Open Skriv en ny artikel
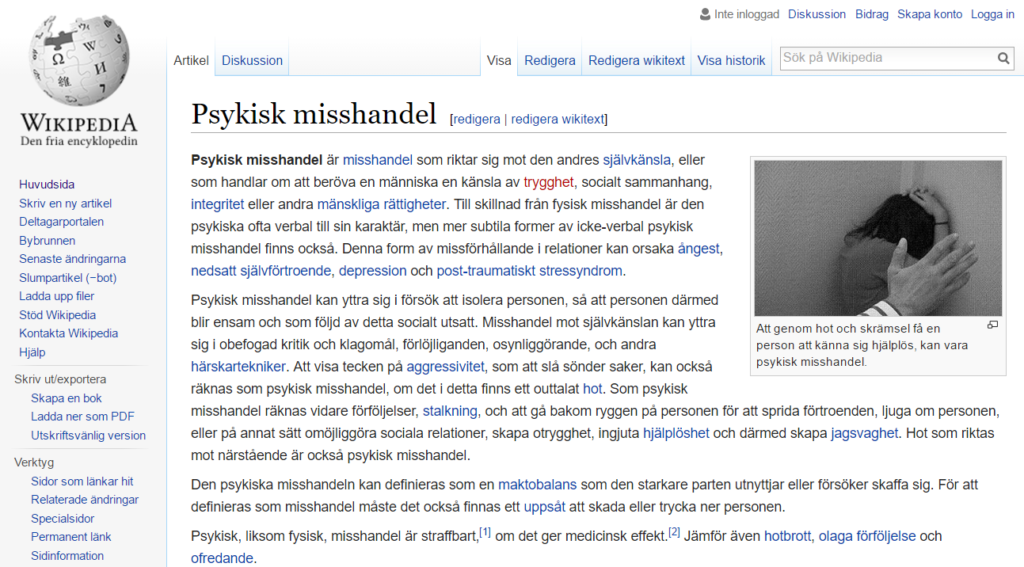1024x567 pixels. click(x=65, y=203)
